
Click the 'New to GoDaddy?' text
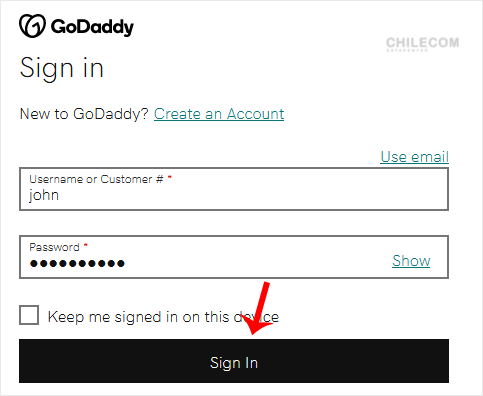tap(84, 114)
